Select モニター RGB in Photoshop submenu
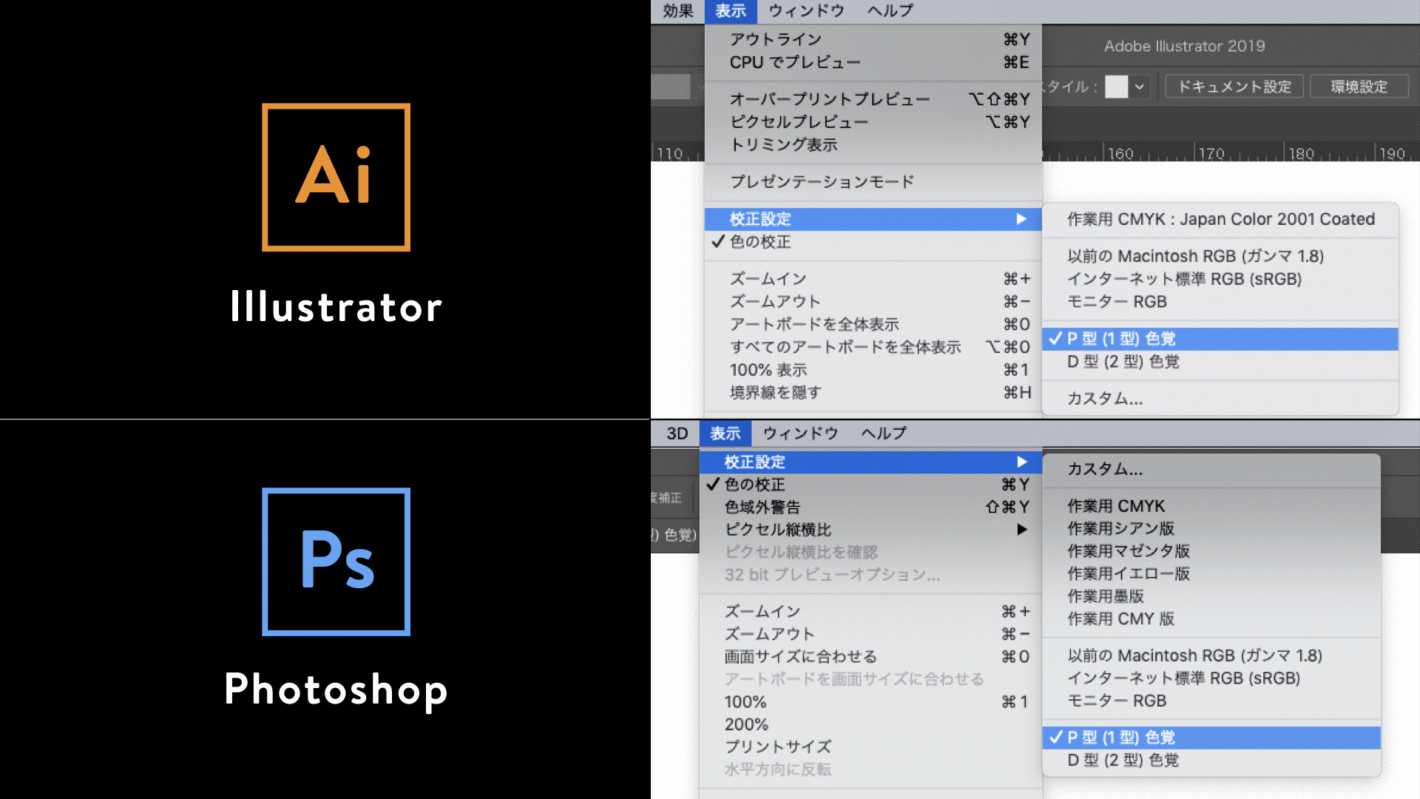This screenshot has width=1420, height=799. tap(1212, 701)
